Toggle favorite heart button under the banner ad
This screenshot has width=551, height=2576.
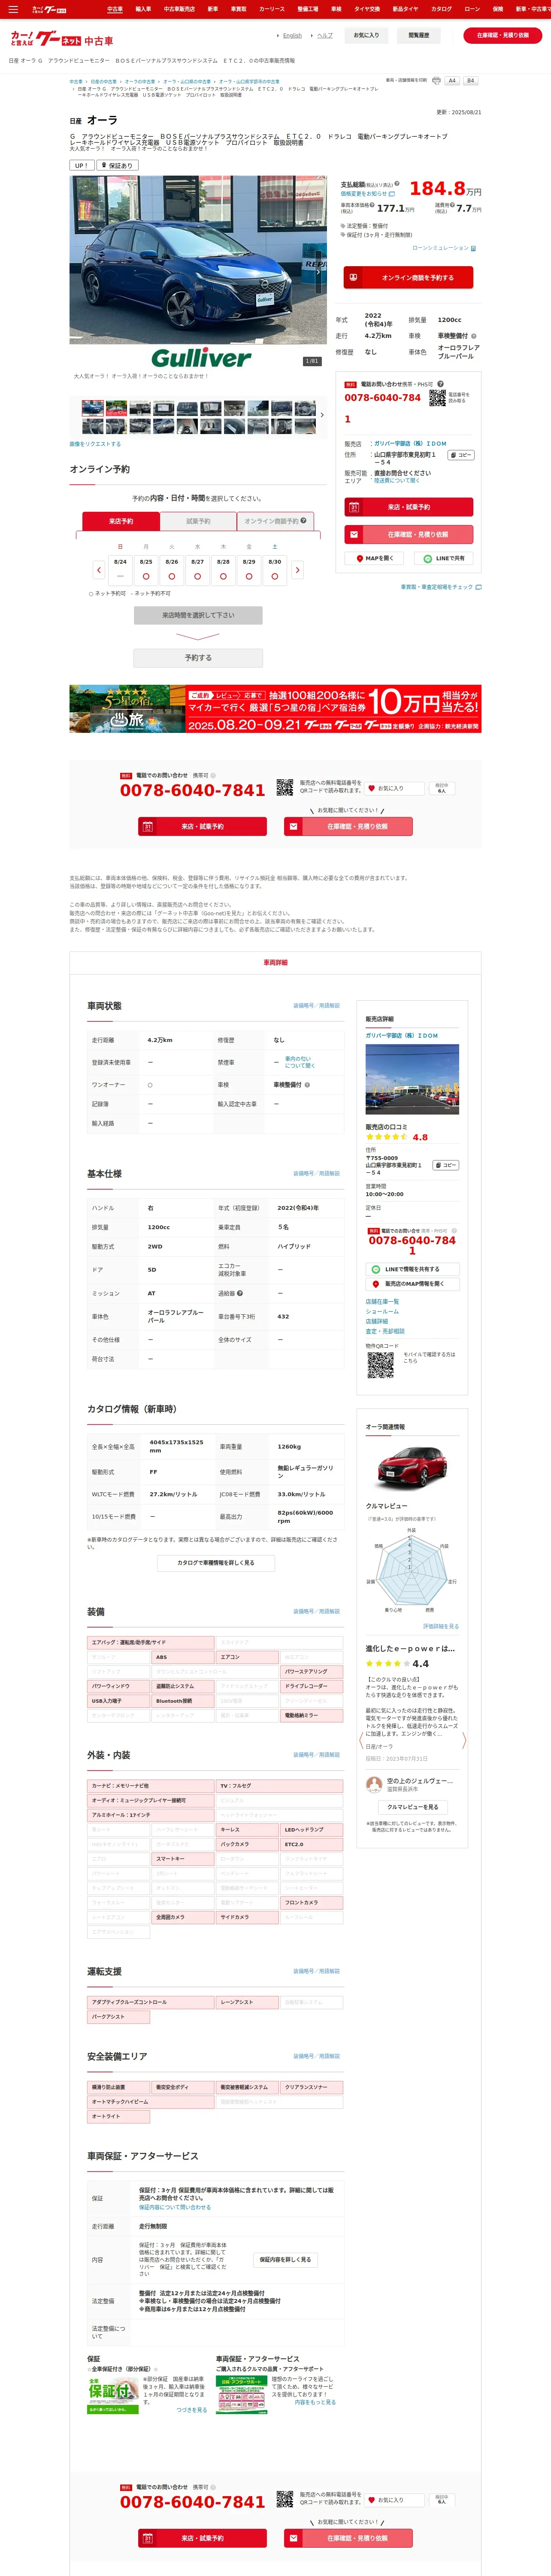(395, 788)
